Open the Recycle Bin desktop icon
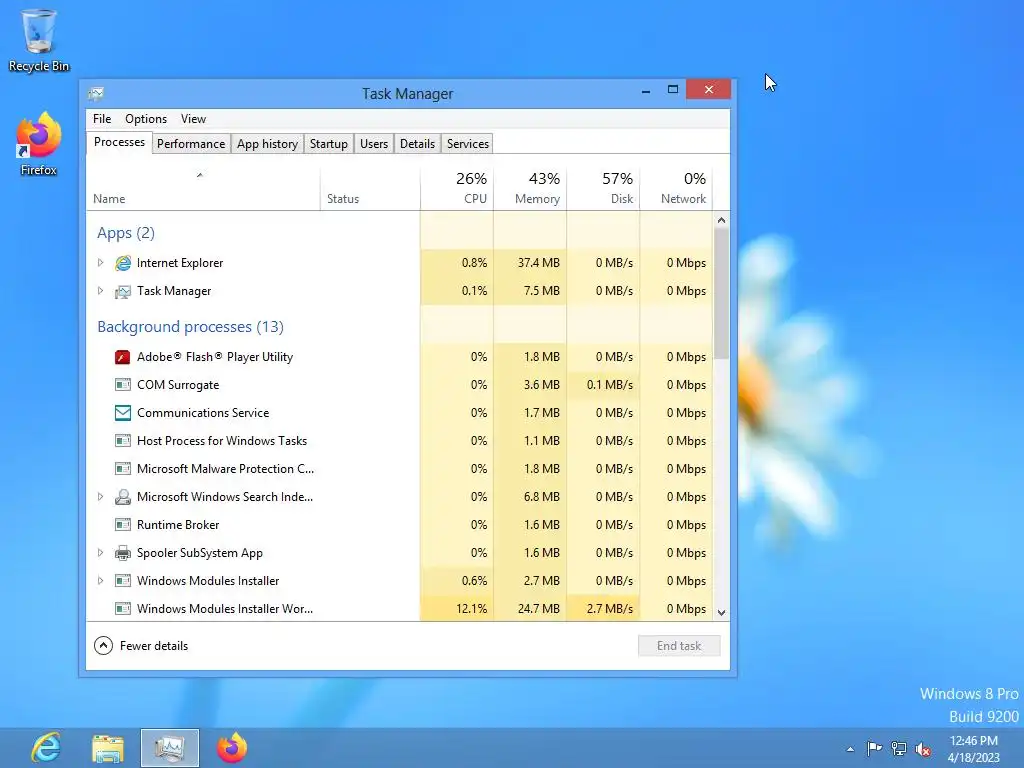Viewport: 1024px width, 768px height. (x=39, y=40)
